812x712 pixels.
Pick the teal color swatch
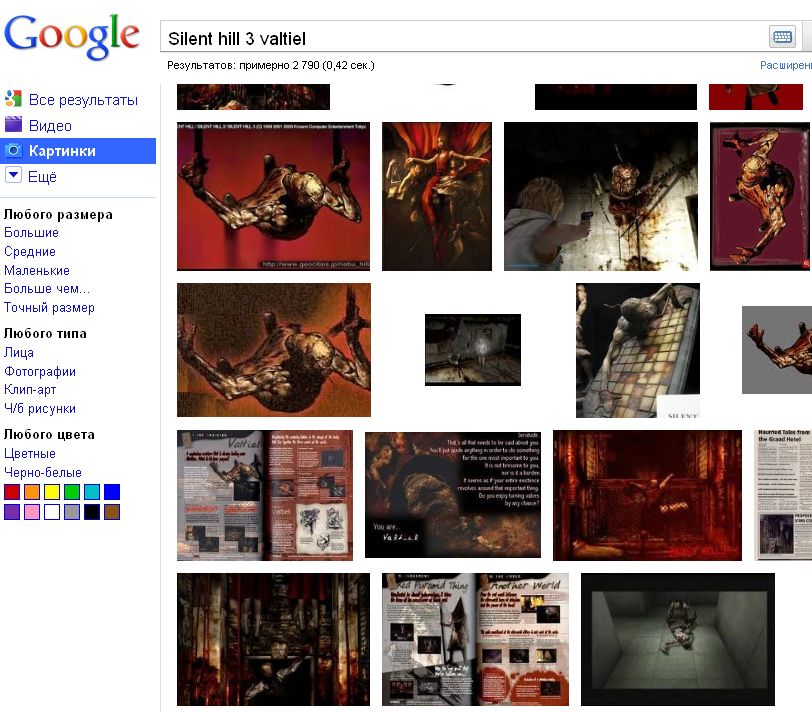click(92, 492)
